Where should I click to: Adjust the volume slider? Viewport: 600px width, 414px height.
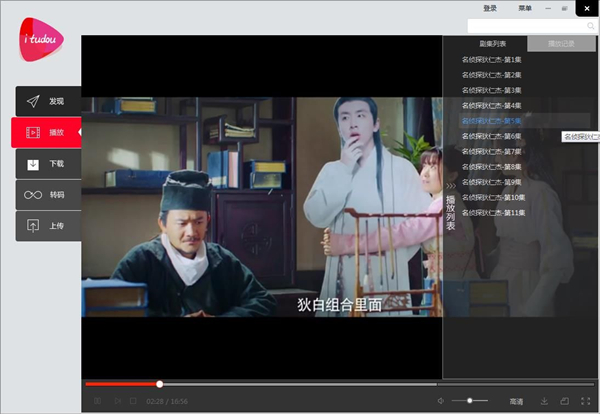coord(470,401)
